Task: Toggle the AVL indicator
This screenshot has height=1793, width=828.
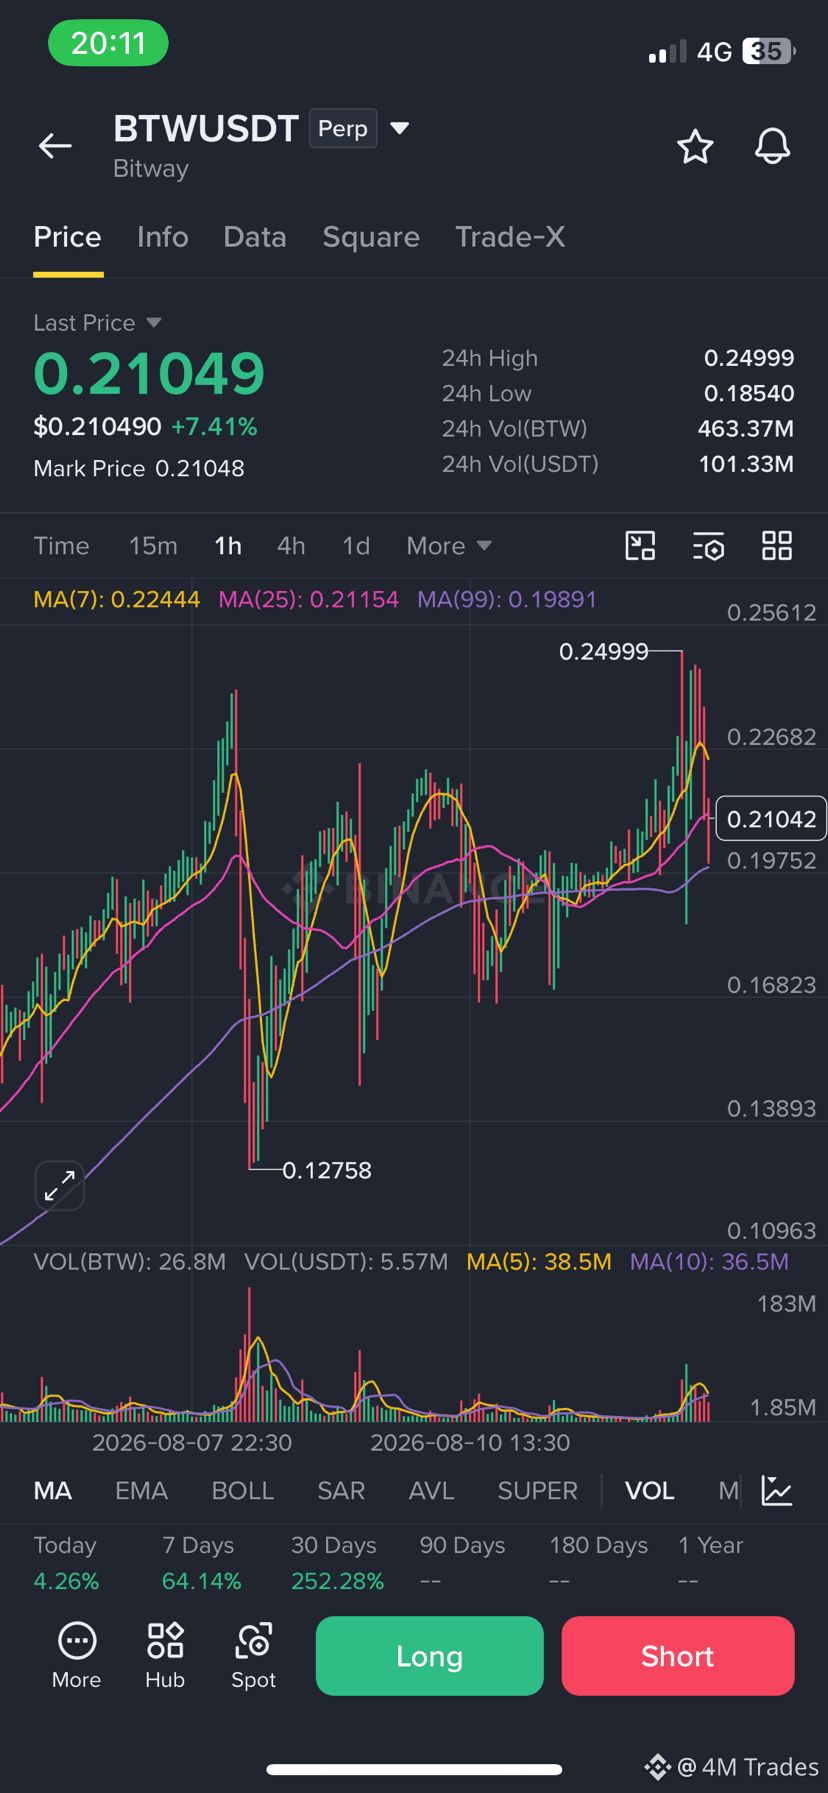Action: coord(431,1491)
